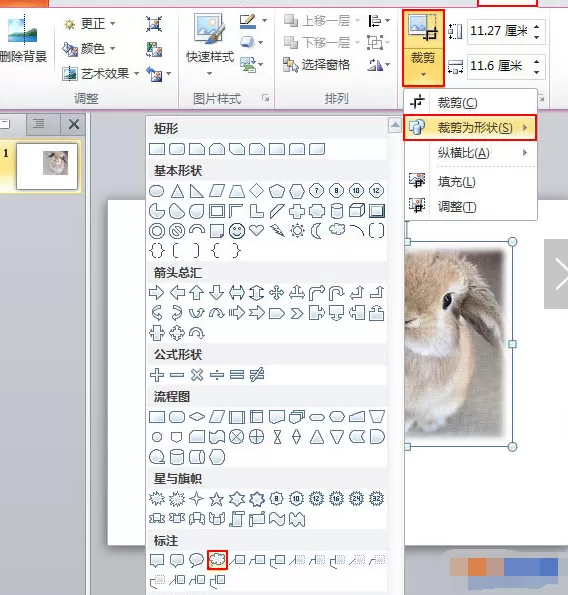Screen dimensions: 568x595
Task: Pick the lightning bolt shape
Action: [x=277, y=231]
